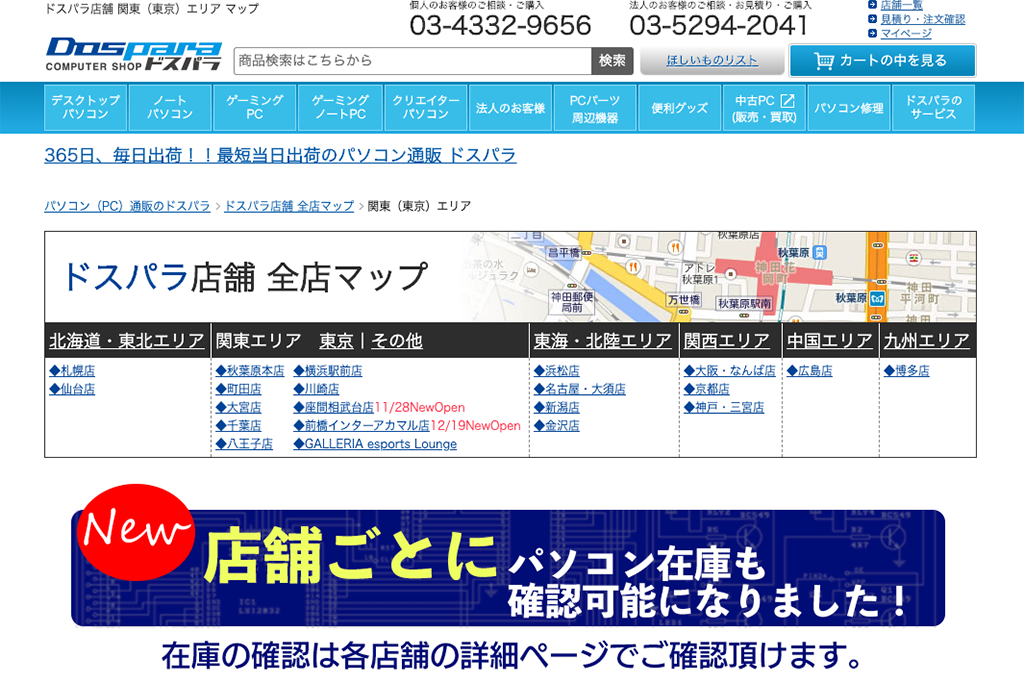Screen dimensions: 1024x683
Task: Open the ゲーミングノートPC menu
Action: [x=340, y=108]
